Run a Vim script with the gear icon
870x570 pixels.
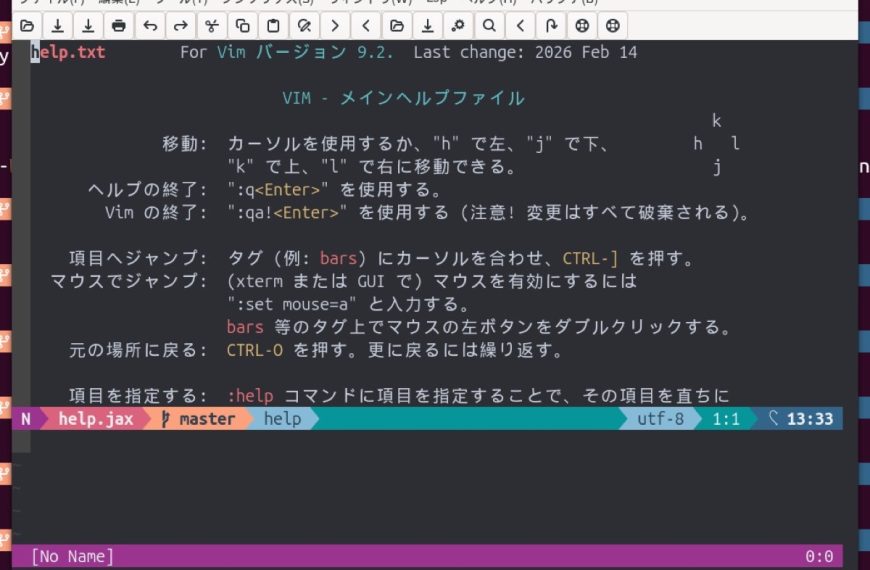[458, 26]
